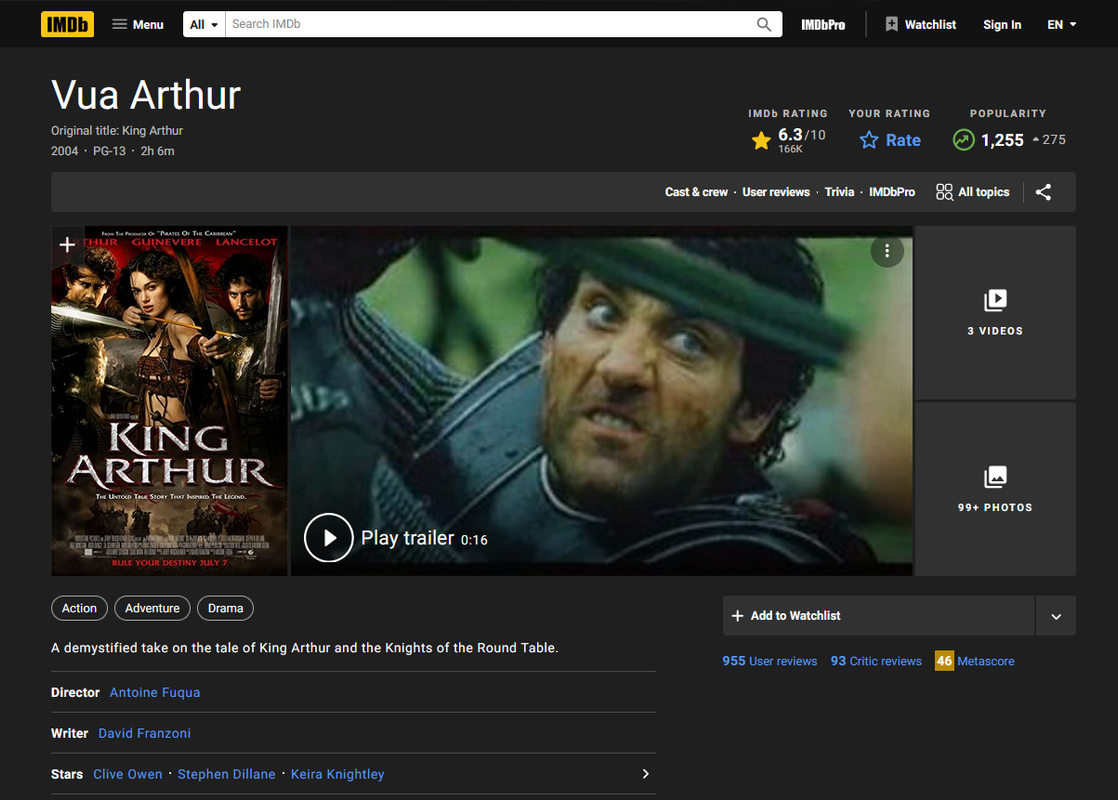Select the Adventure genre chip

(x=153, y=608)
